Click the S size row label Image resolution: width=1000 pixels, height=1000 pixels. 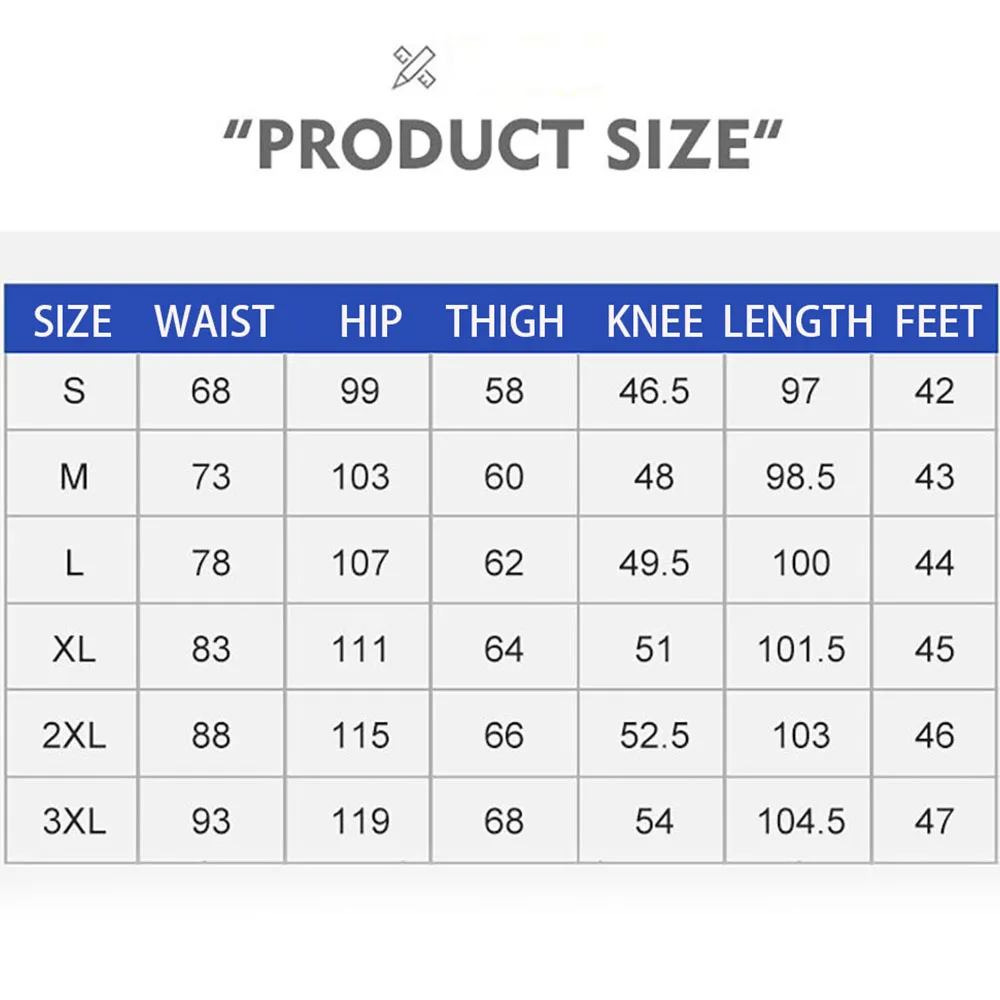pos(74,391)
